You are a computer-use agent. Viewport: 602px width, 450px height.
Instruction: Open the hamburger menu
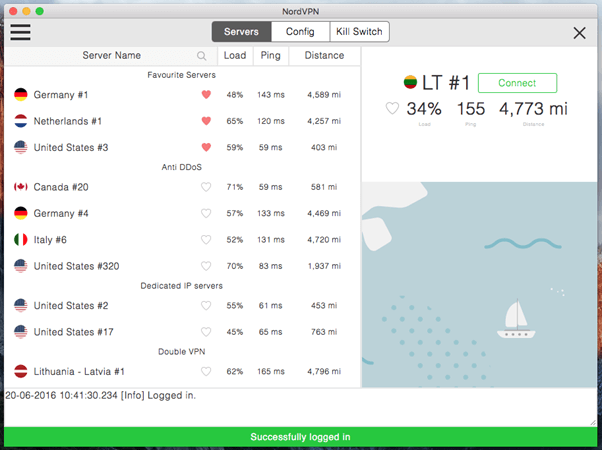tap(20, 32)
